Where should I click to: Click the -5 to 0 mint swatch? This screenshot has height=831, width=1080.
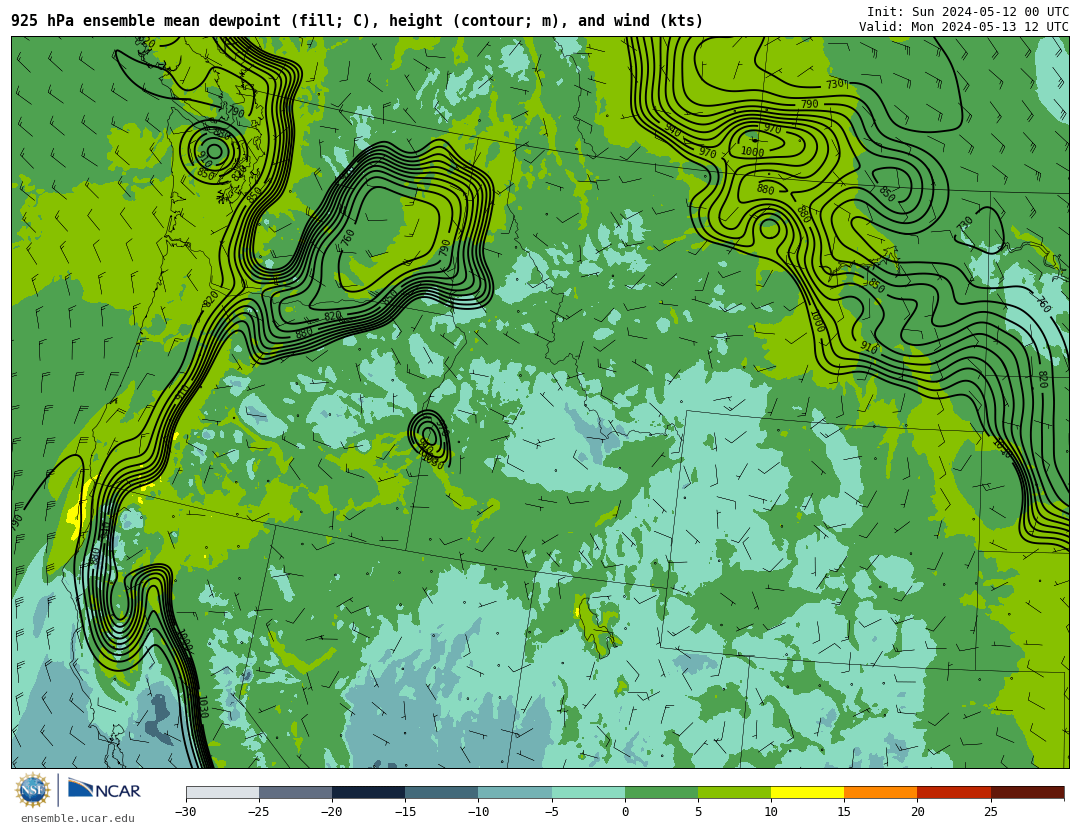pyautogui.click(x=588, y=792)
